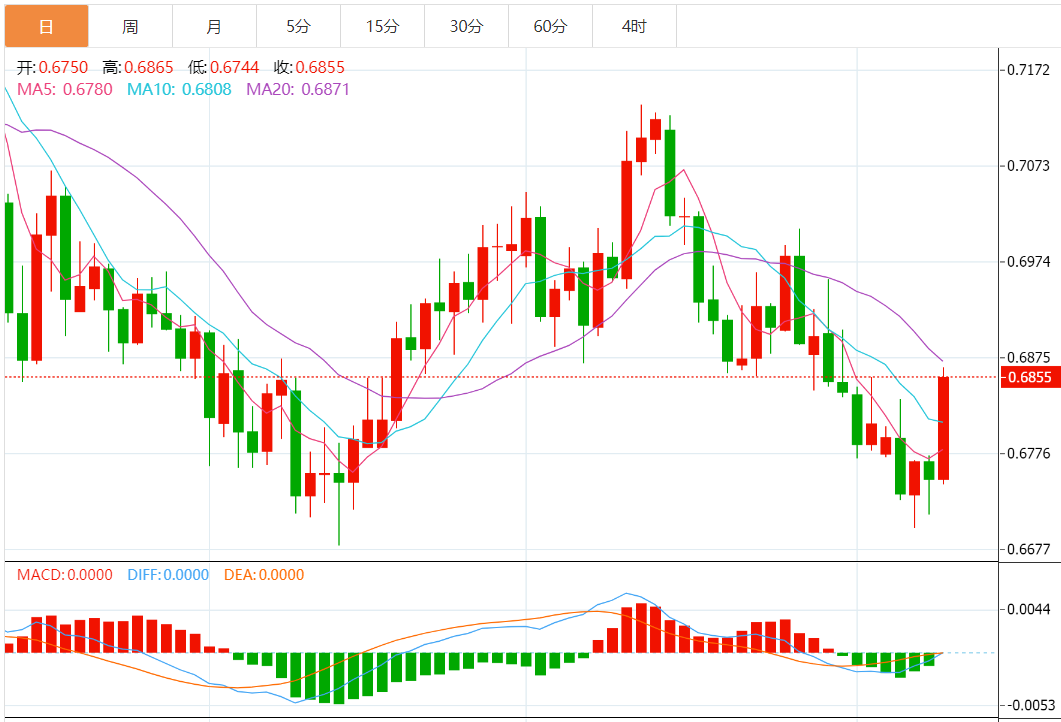Click the close price value 0.6855
Screen dimensions: 1061x722
320,68
